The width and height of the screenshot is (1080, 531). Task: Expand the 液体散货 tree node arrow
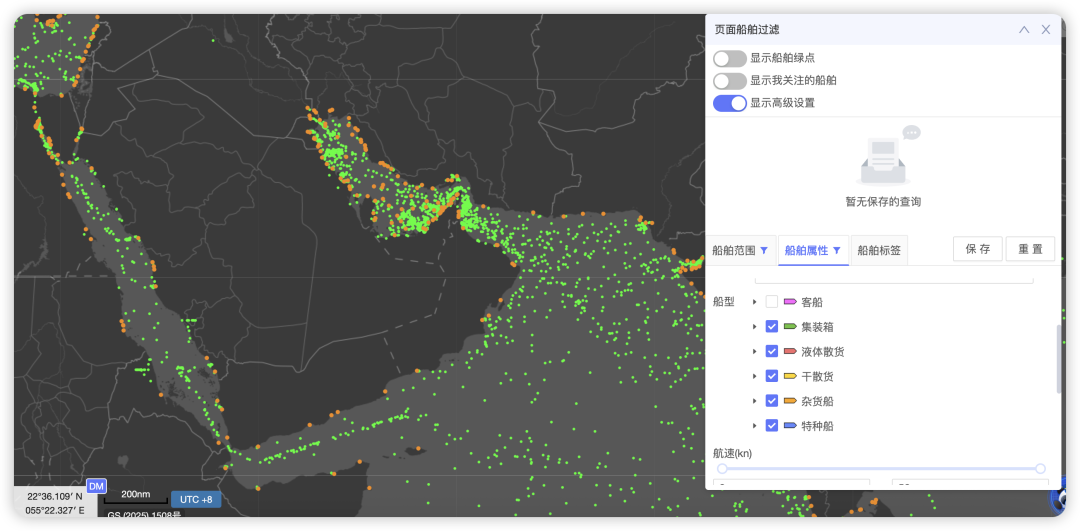pos(755,351)
